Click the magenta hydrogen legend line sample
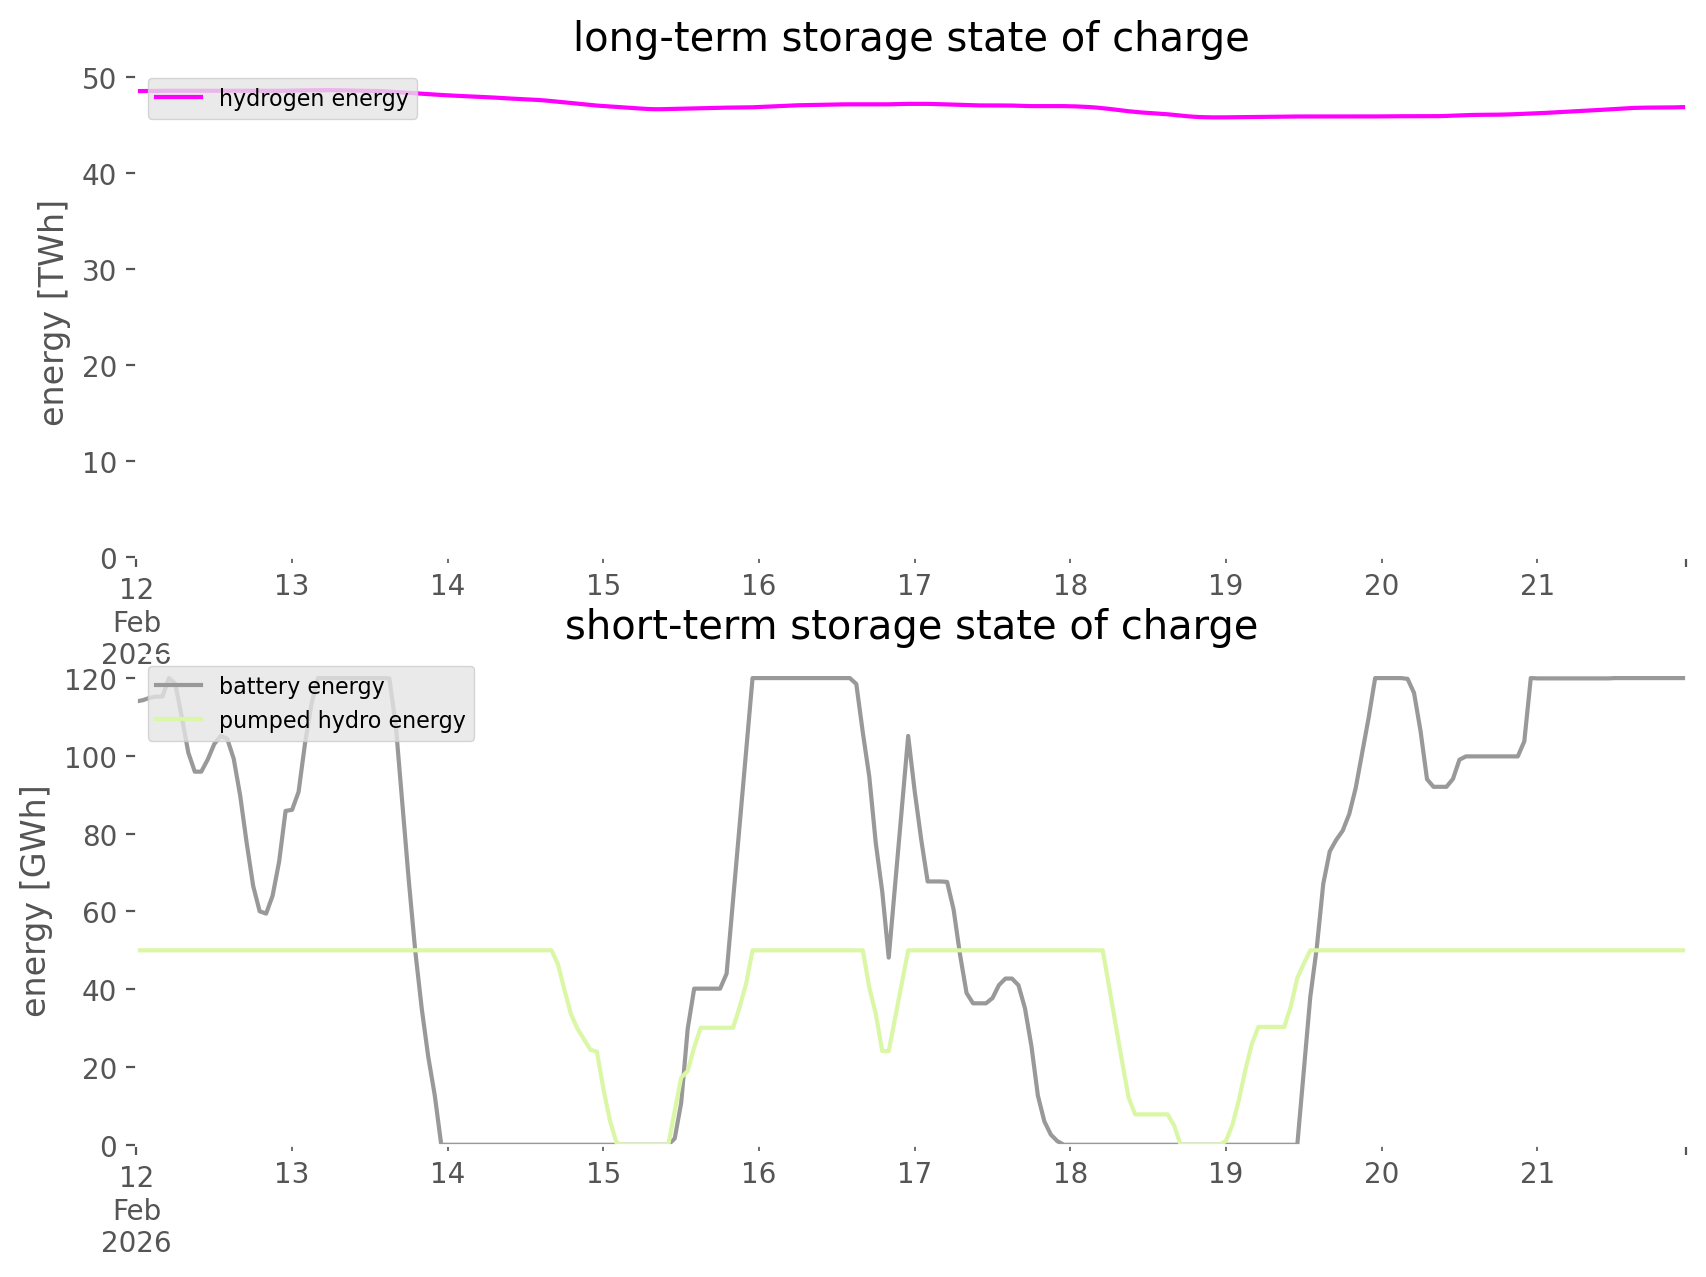1706x1277 pixels. (179, 98)
